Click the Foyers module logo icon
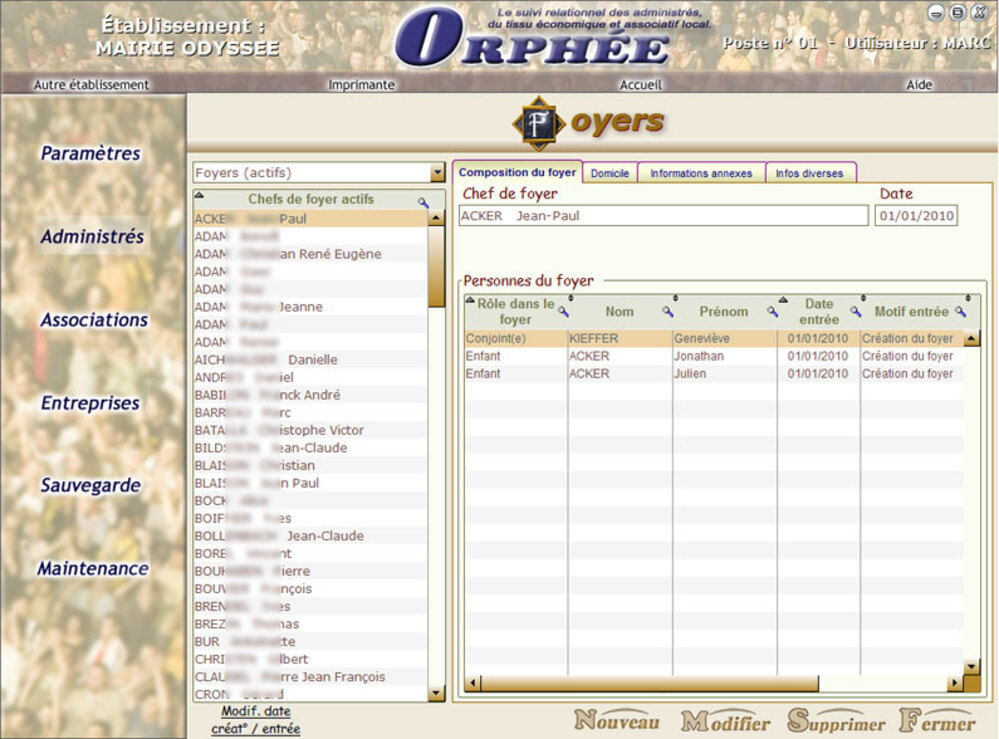This screenshot has height=739, width=999. [539, 123]
